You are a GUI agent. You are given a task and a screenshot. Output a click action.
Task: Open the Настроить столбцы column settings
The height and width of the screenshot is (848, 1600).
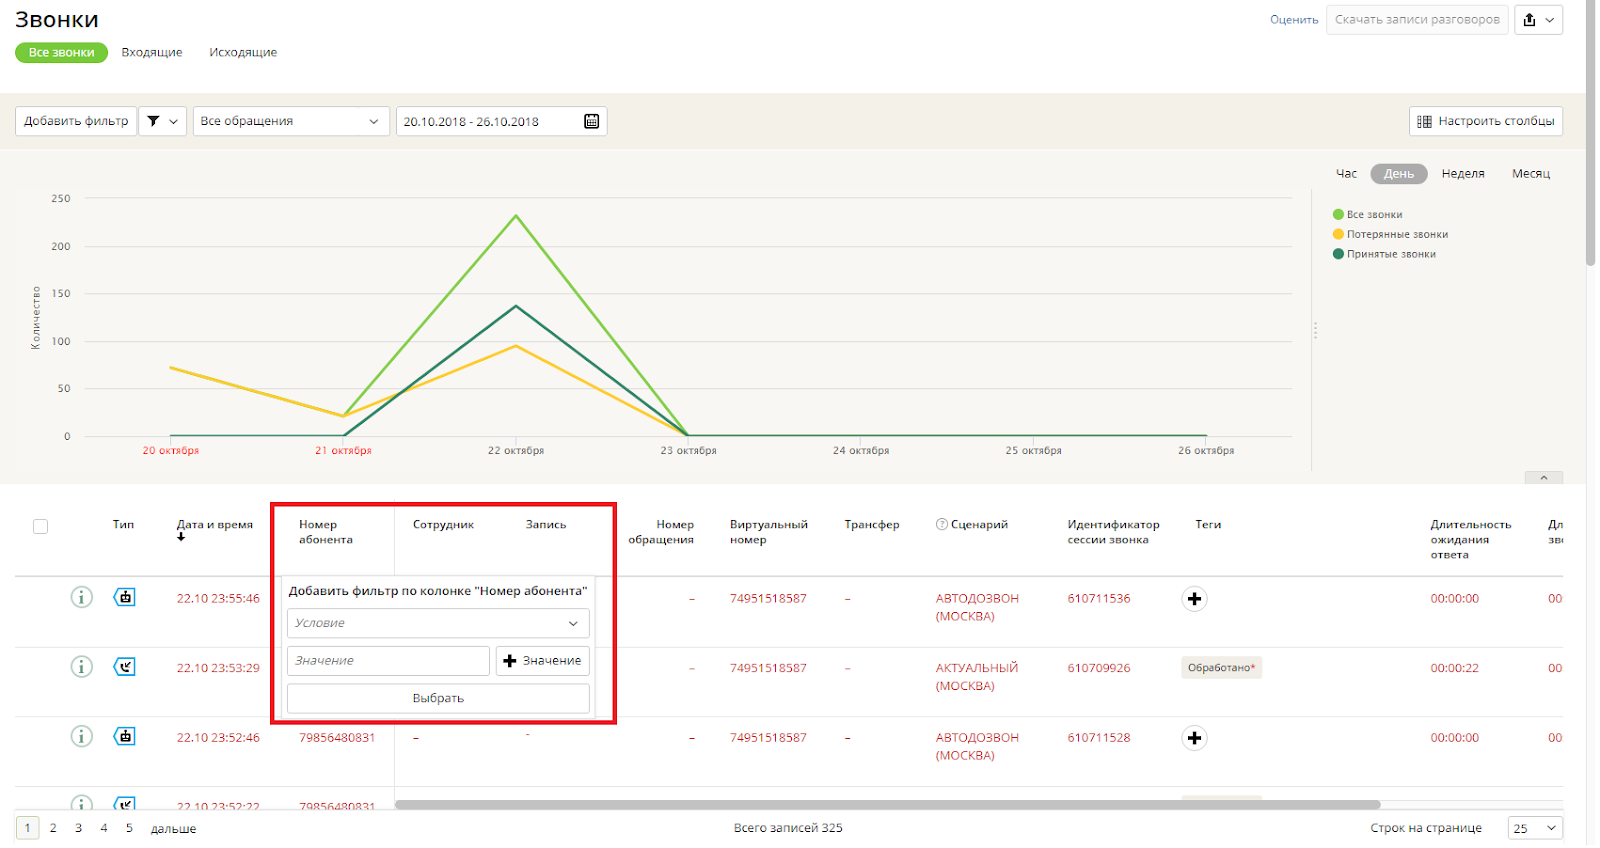(1486, 121)
